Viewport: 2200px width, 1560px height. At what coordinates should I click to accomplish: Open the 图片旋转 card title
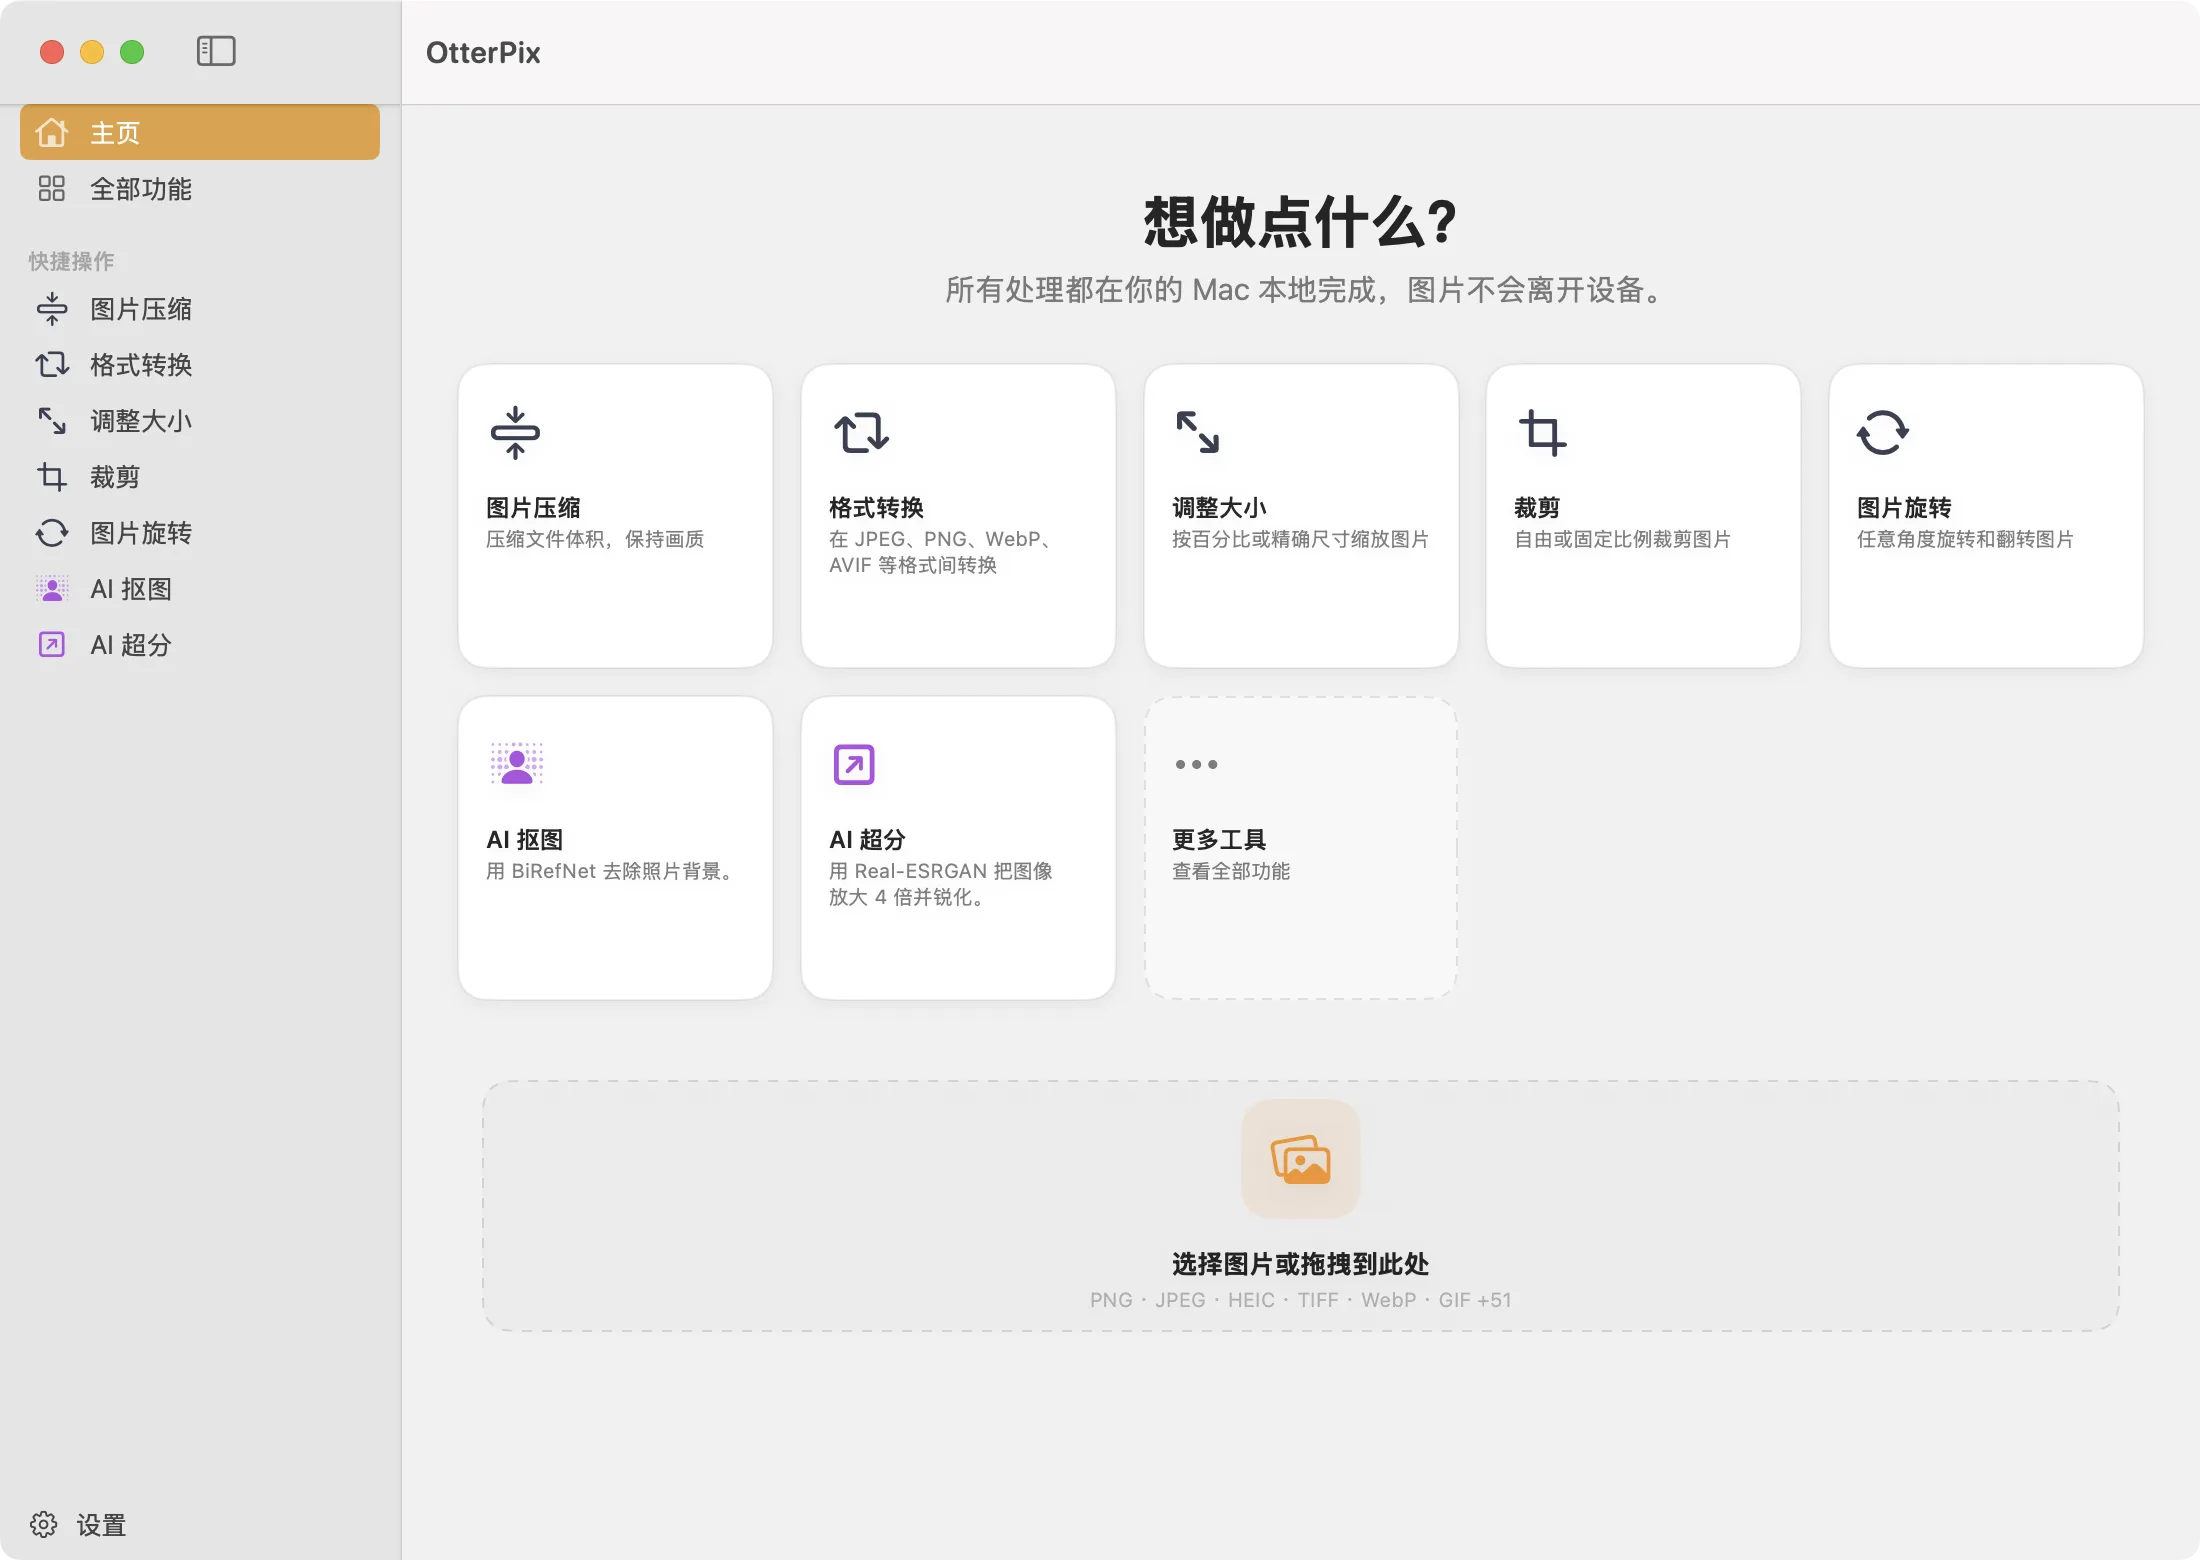coord(1904,508)
